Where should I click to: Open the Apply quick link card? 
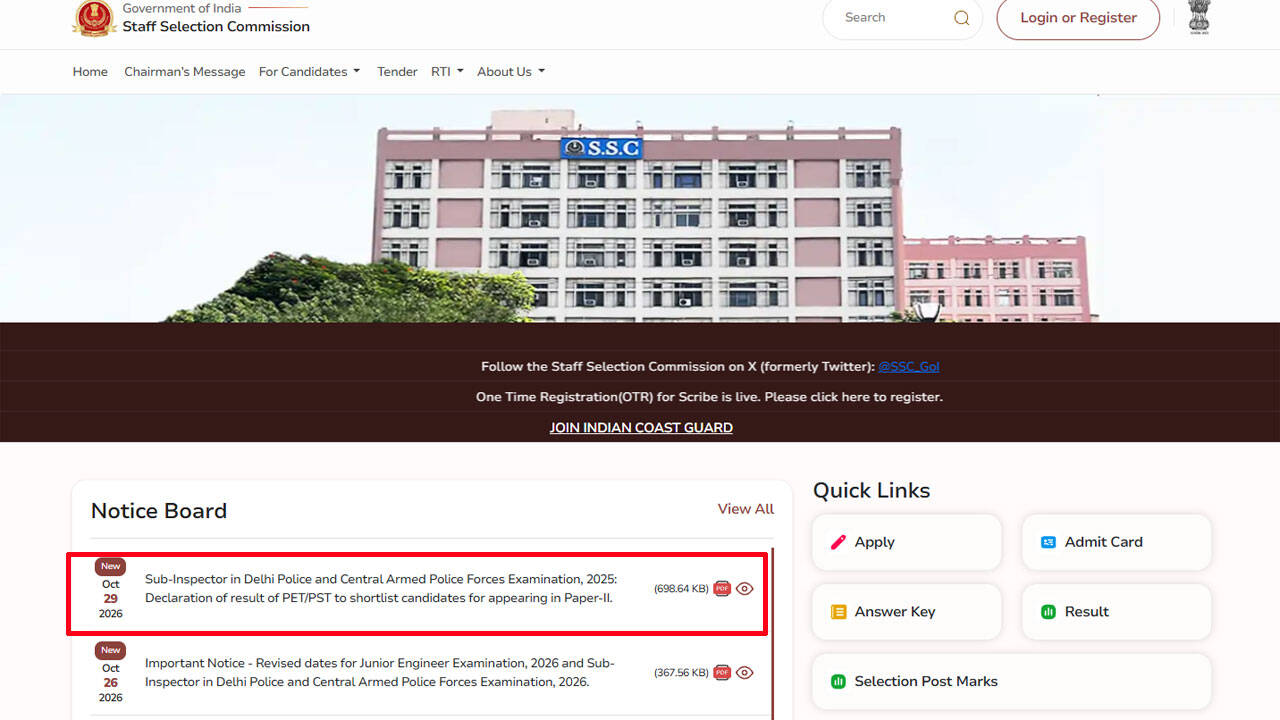pos(907,542)
